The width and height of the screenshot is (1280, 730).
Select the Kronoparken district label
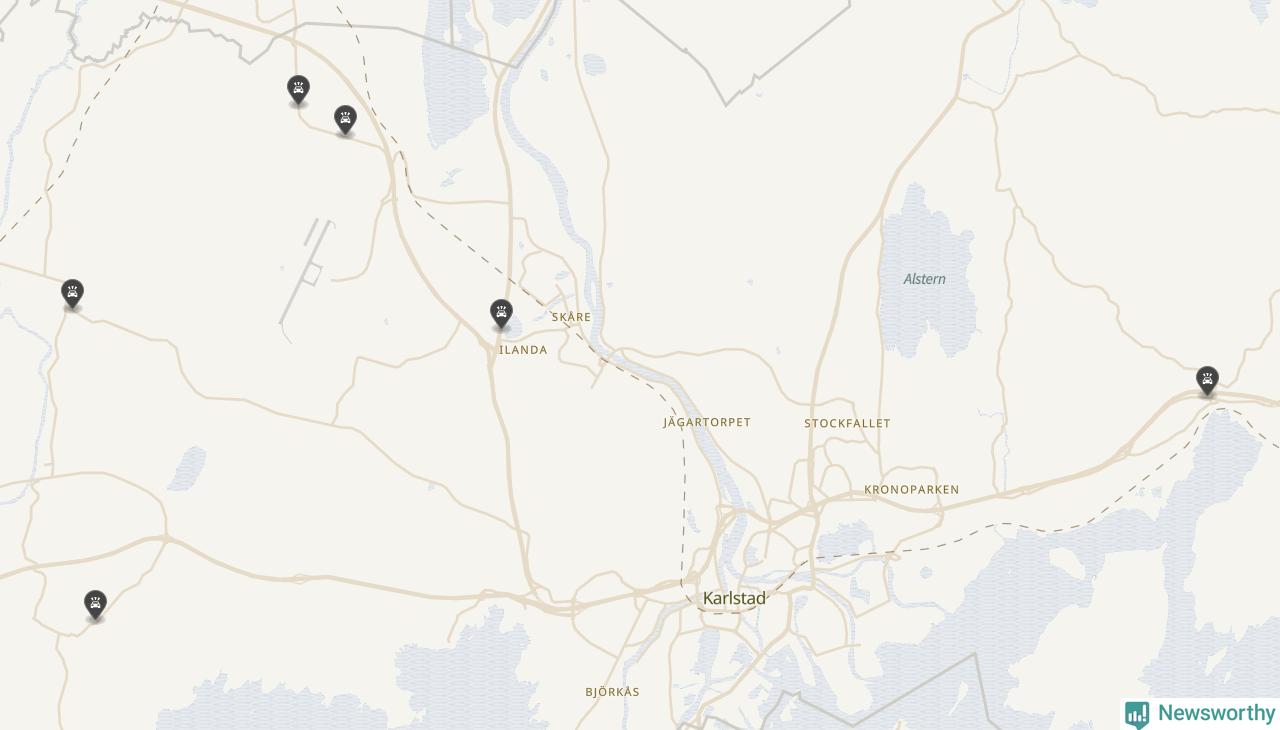coord(911,489)
